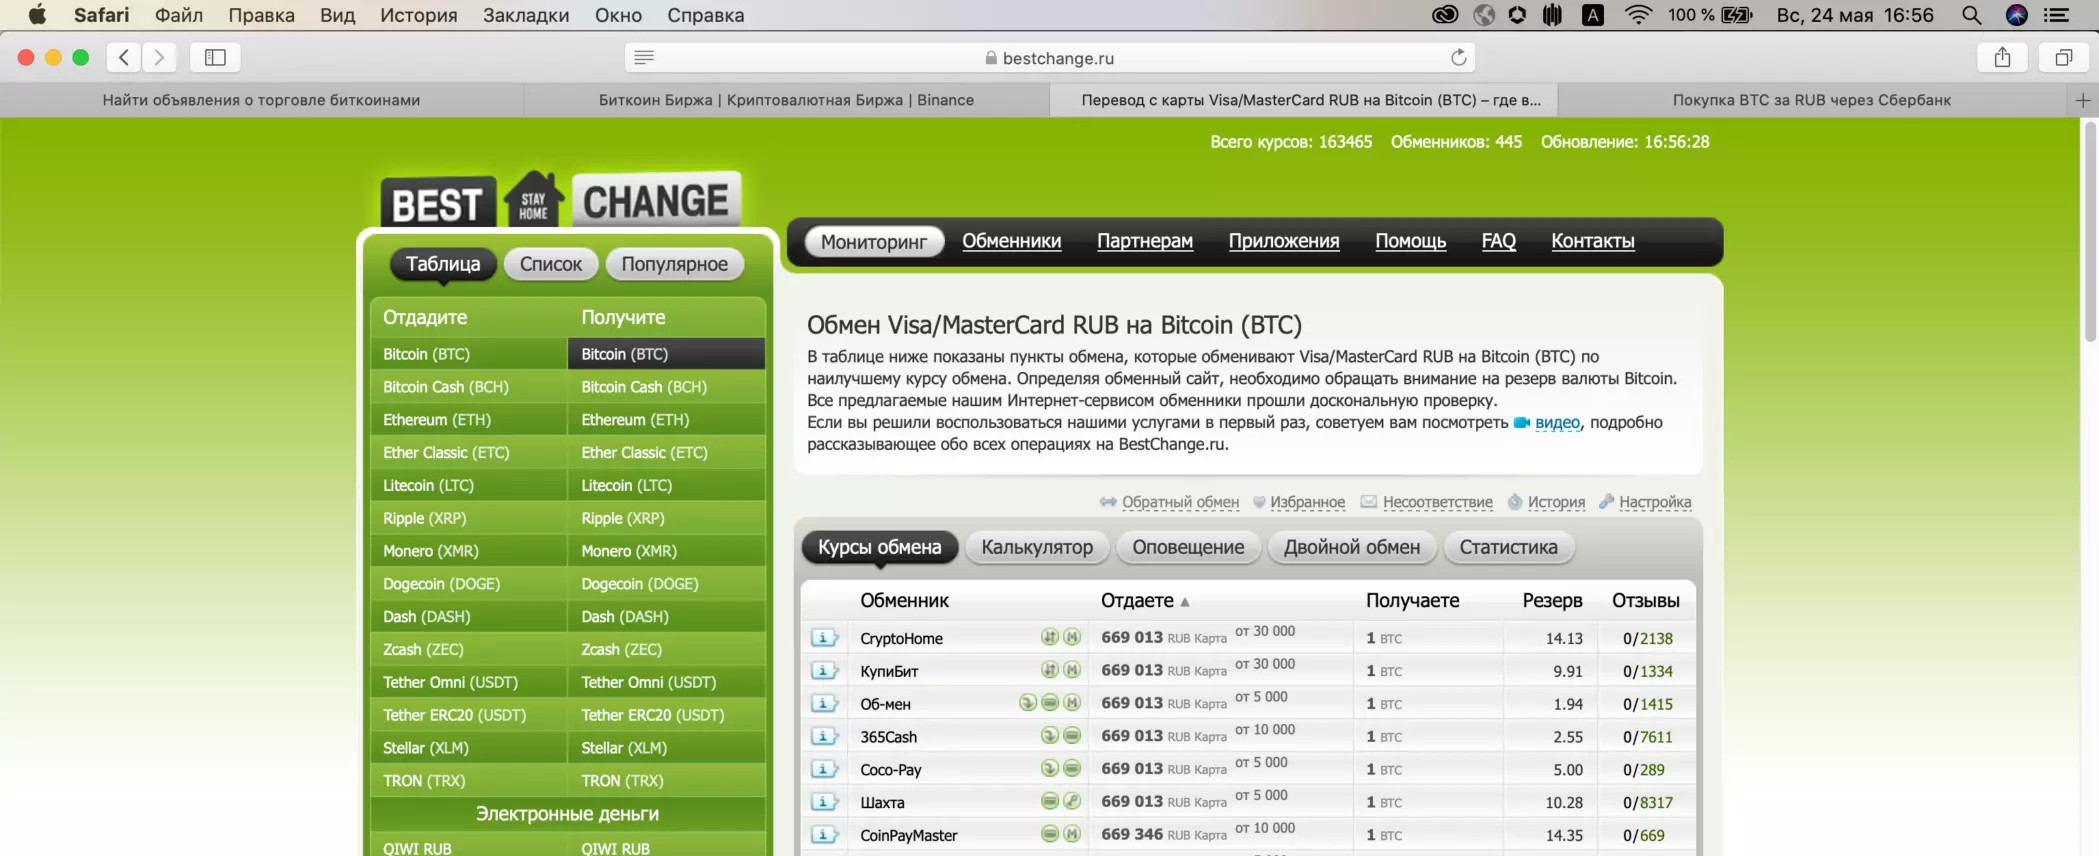
Task: Open the FAQ page
Action: point(1499,241)
